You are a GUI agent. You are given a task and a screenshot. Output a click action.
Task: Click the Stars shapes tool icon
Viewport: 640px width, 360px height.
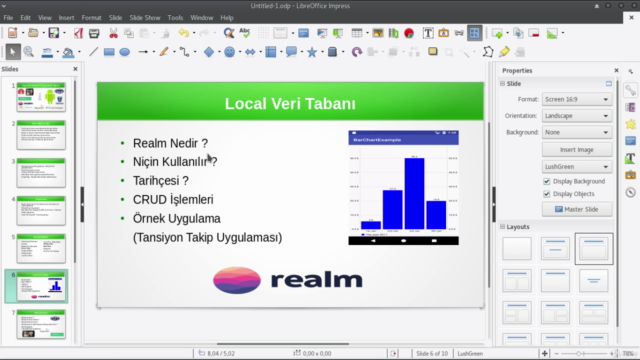(x=312, y=52)
